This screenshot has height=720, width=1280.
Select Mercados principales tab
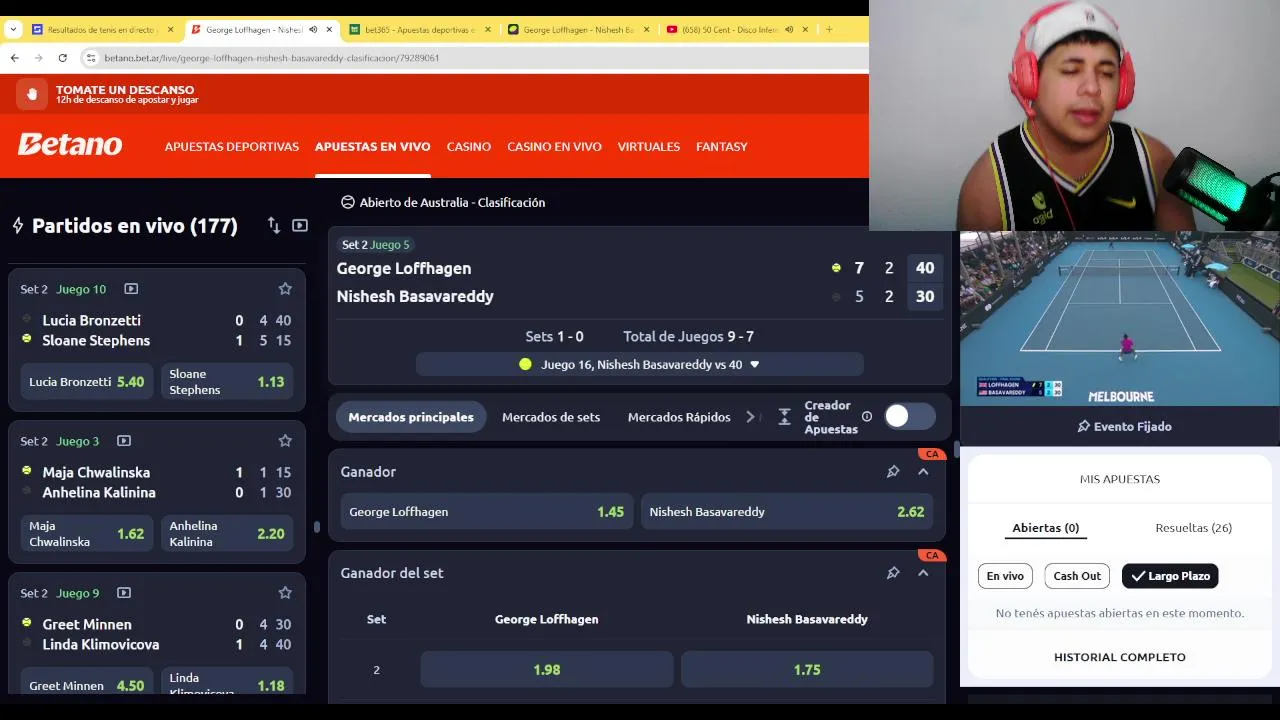tap(411, 417)
